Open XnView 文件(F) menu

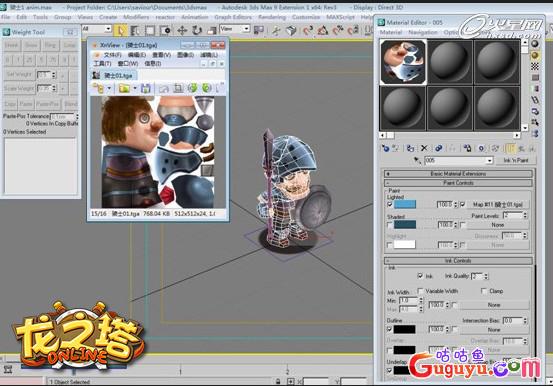pyautogui.click(x=113, y=55)
